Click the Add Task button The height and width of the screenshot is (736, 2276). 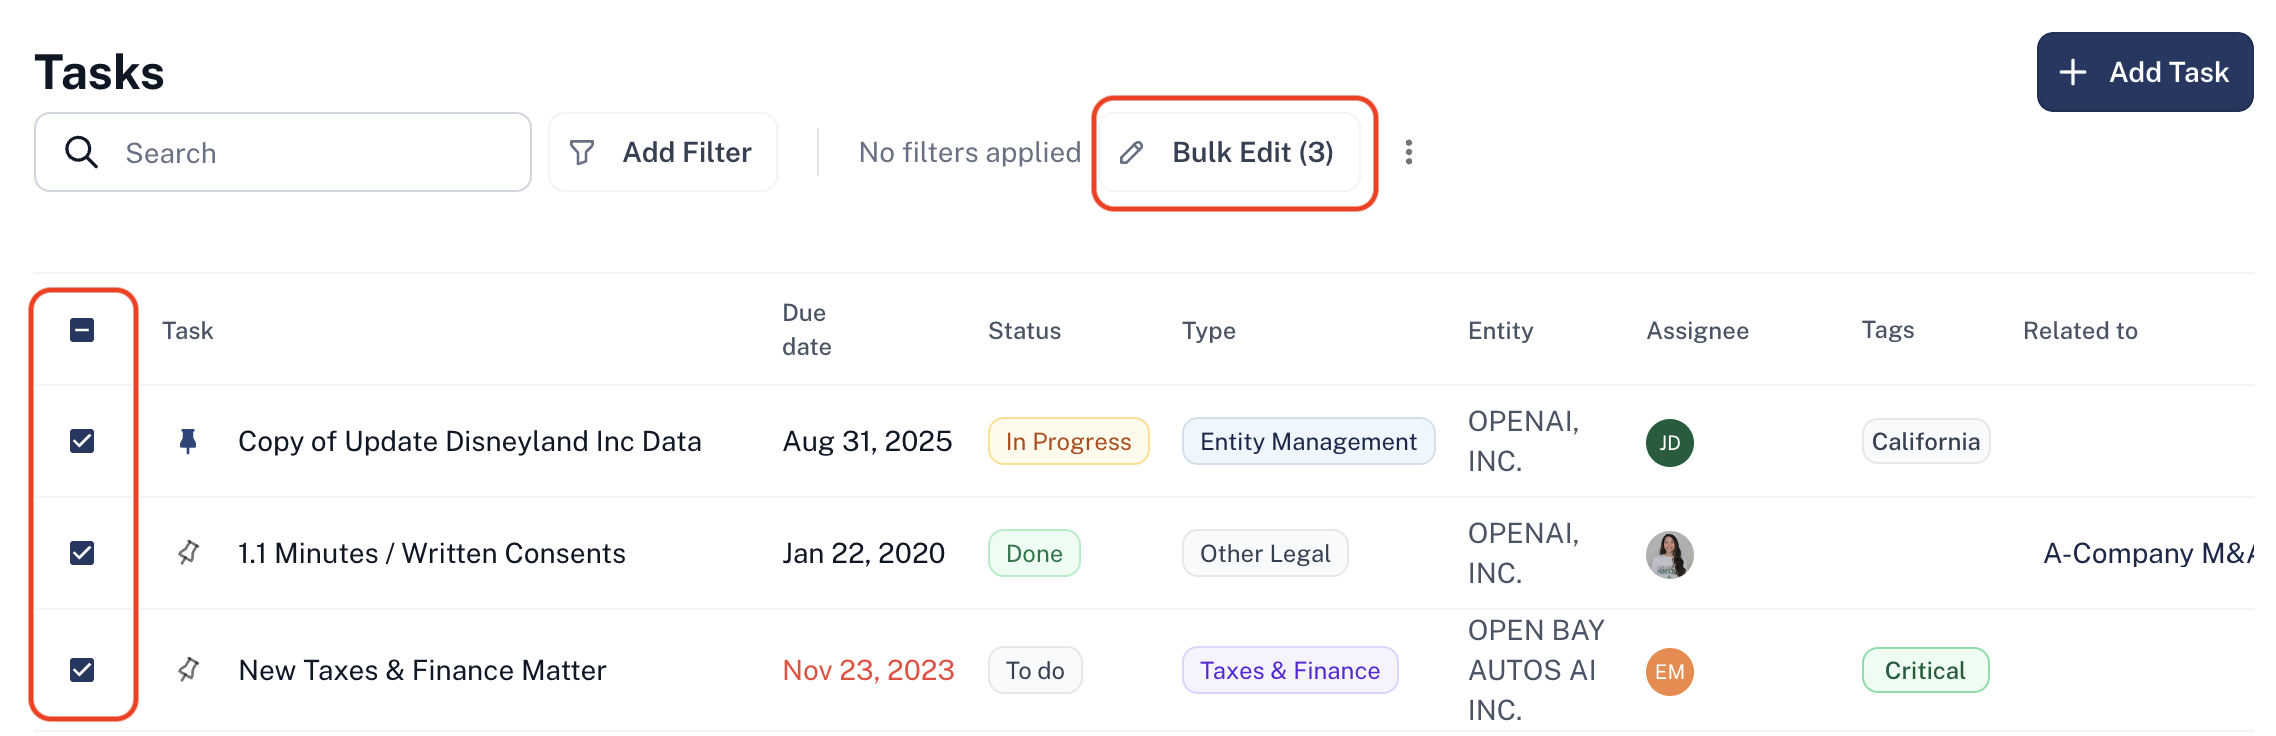coord(2145,72)
